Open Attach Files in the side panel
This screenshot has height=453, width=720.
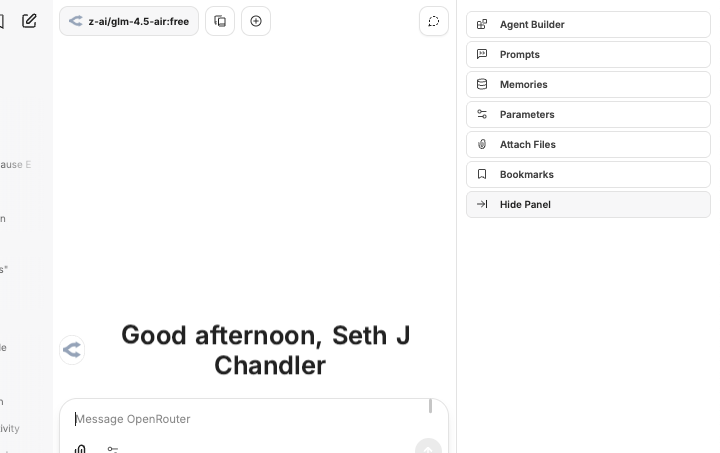pos(588,144)
